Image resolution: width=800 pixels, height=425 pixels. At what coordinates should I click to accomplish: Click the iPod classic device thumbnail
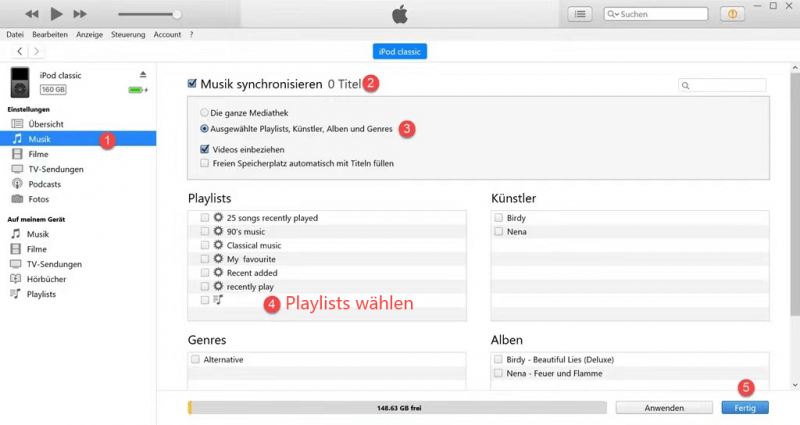pyautogui.click(x=20, y=82)
